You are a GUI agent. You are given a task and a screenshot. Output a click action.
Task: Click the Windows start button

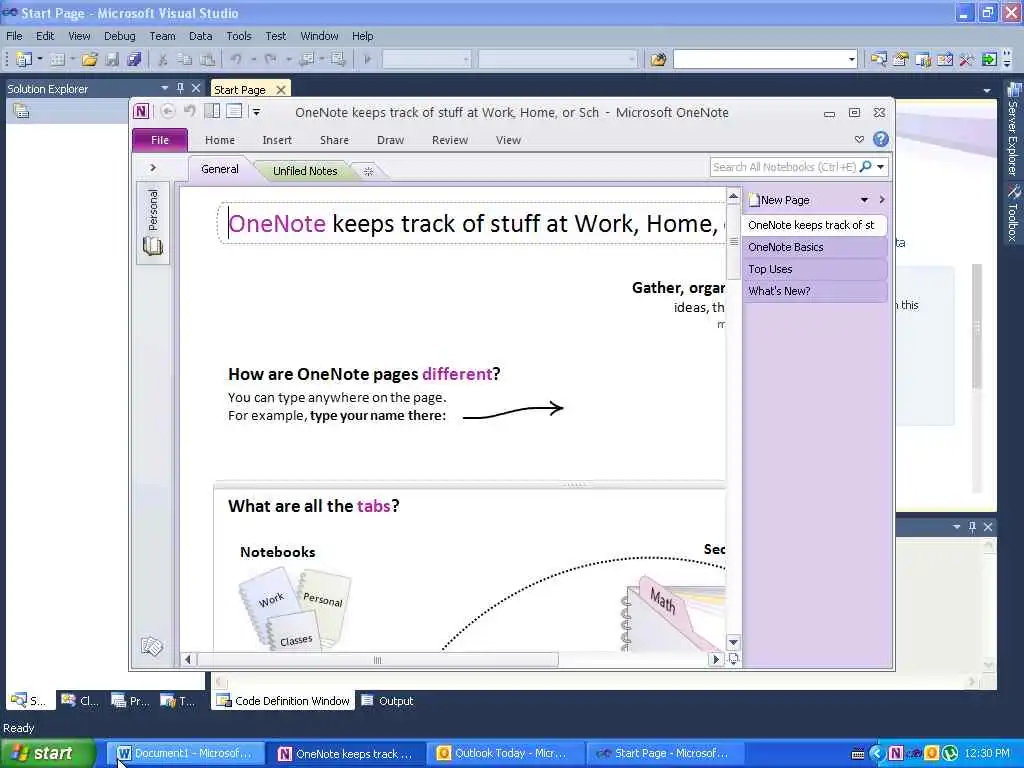(x=47, y=753)
